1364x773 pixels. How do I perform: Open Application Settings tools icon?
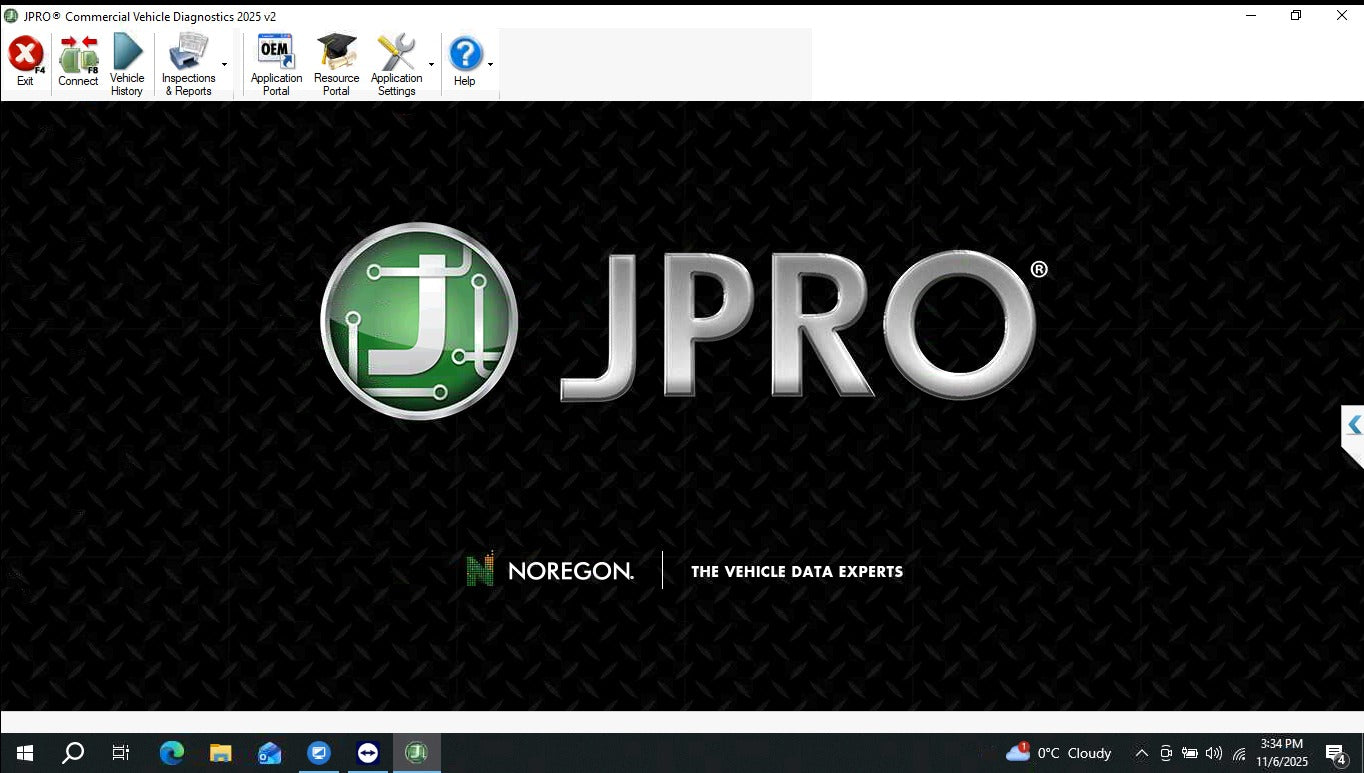396,57
